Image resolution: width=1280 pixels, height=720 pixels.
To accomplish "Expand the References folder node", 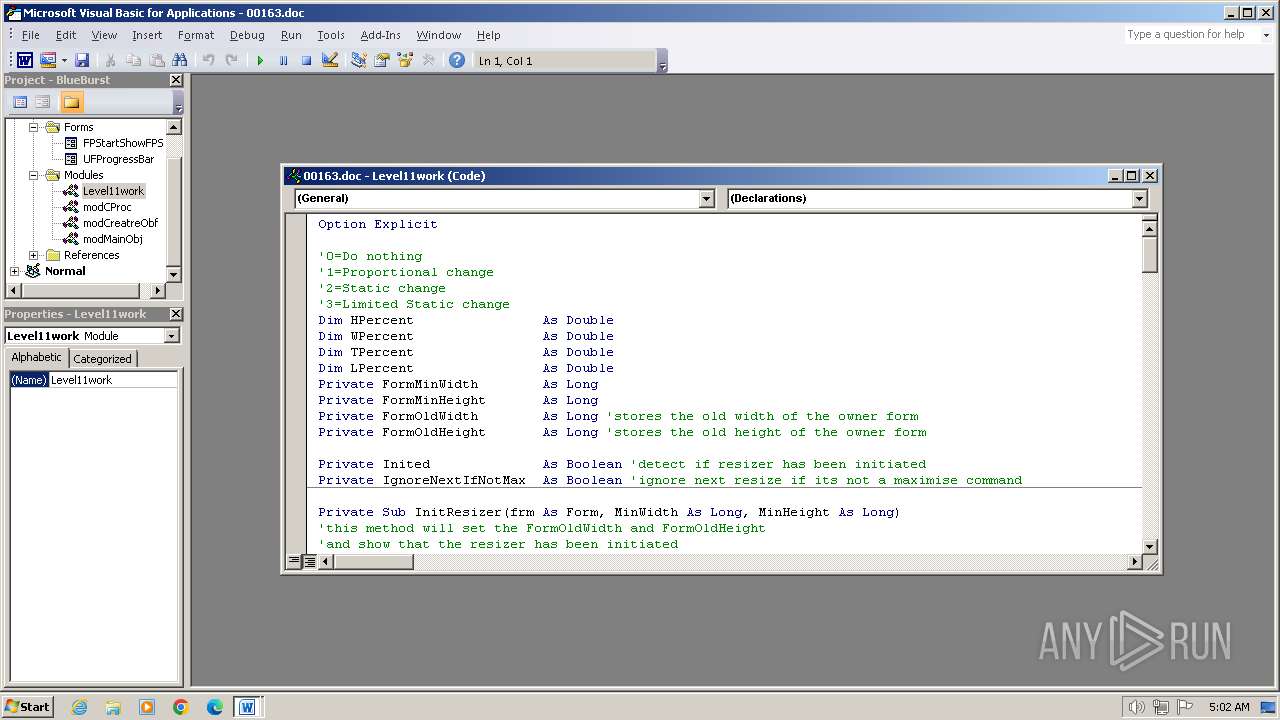I will tap(33, 255).
